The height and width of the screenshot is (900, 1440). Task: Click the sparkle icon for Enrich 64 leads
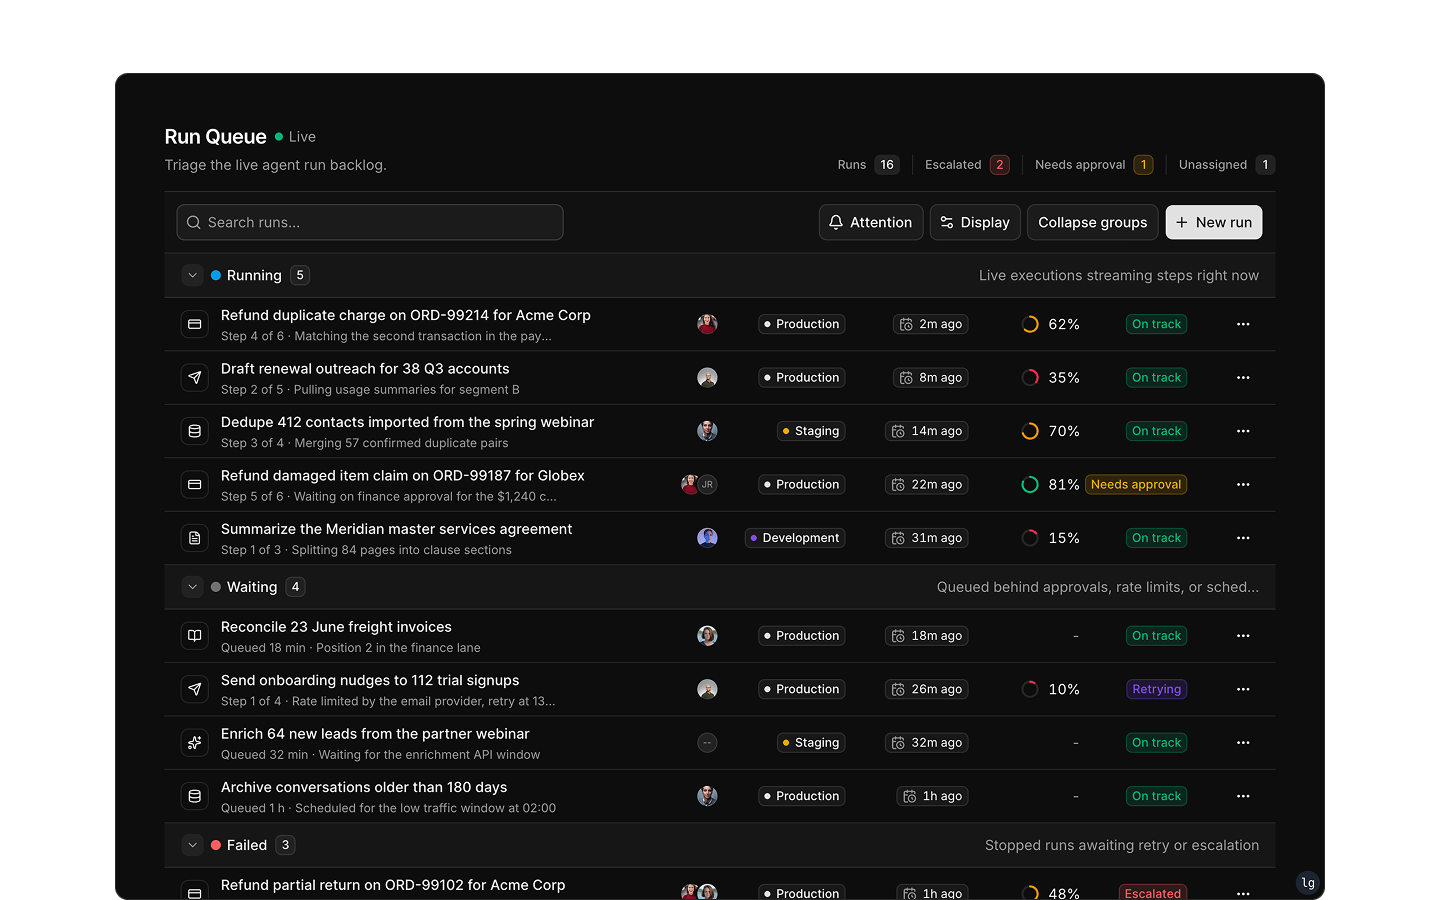click(x=195, y=743)
